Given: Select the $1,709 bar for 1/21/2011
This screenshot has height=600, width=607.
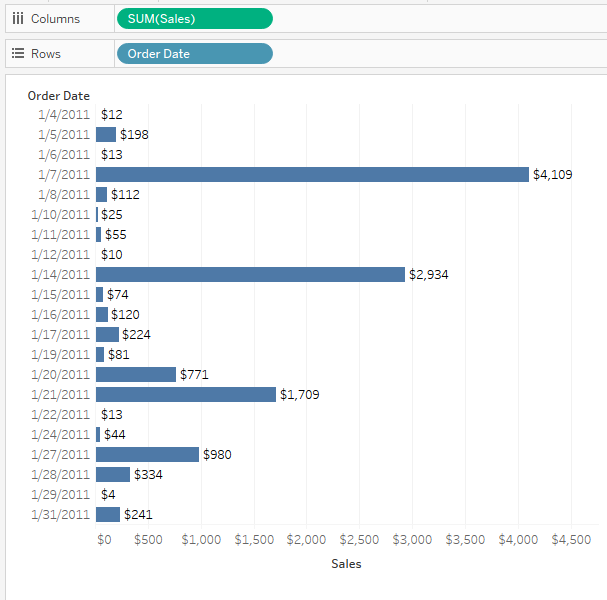Looking at the screenshot, I should (186, 395).
